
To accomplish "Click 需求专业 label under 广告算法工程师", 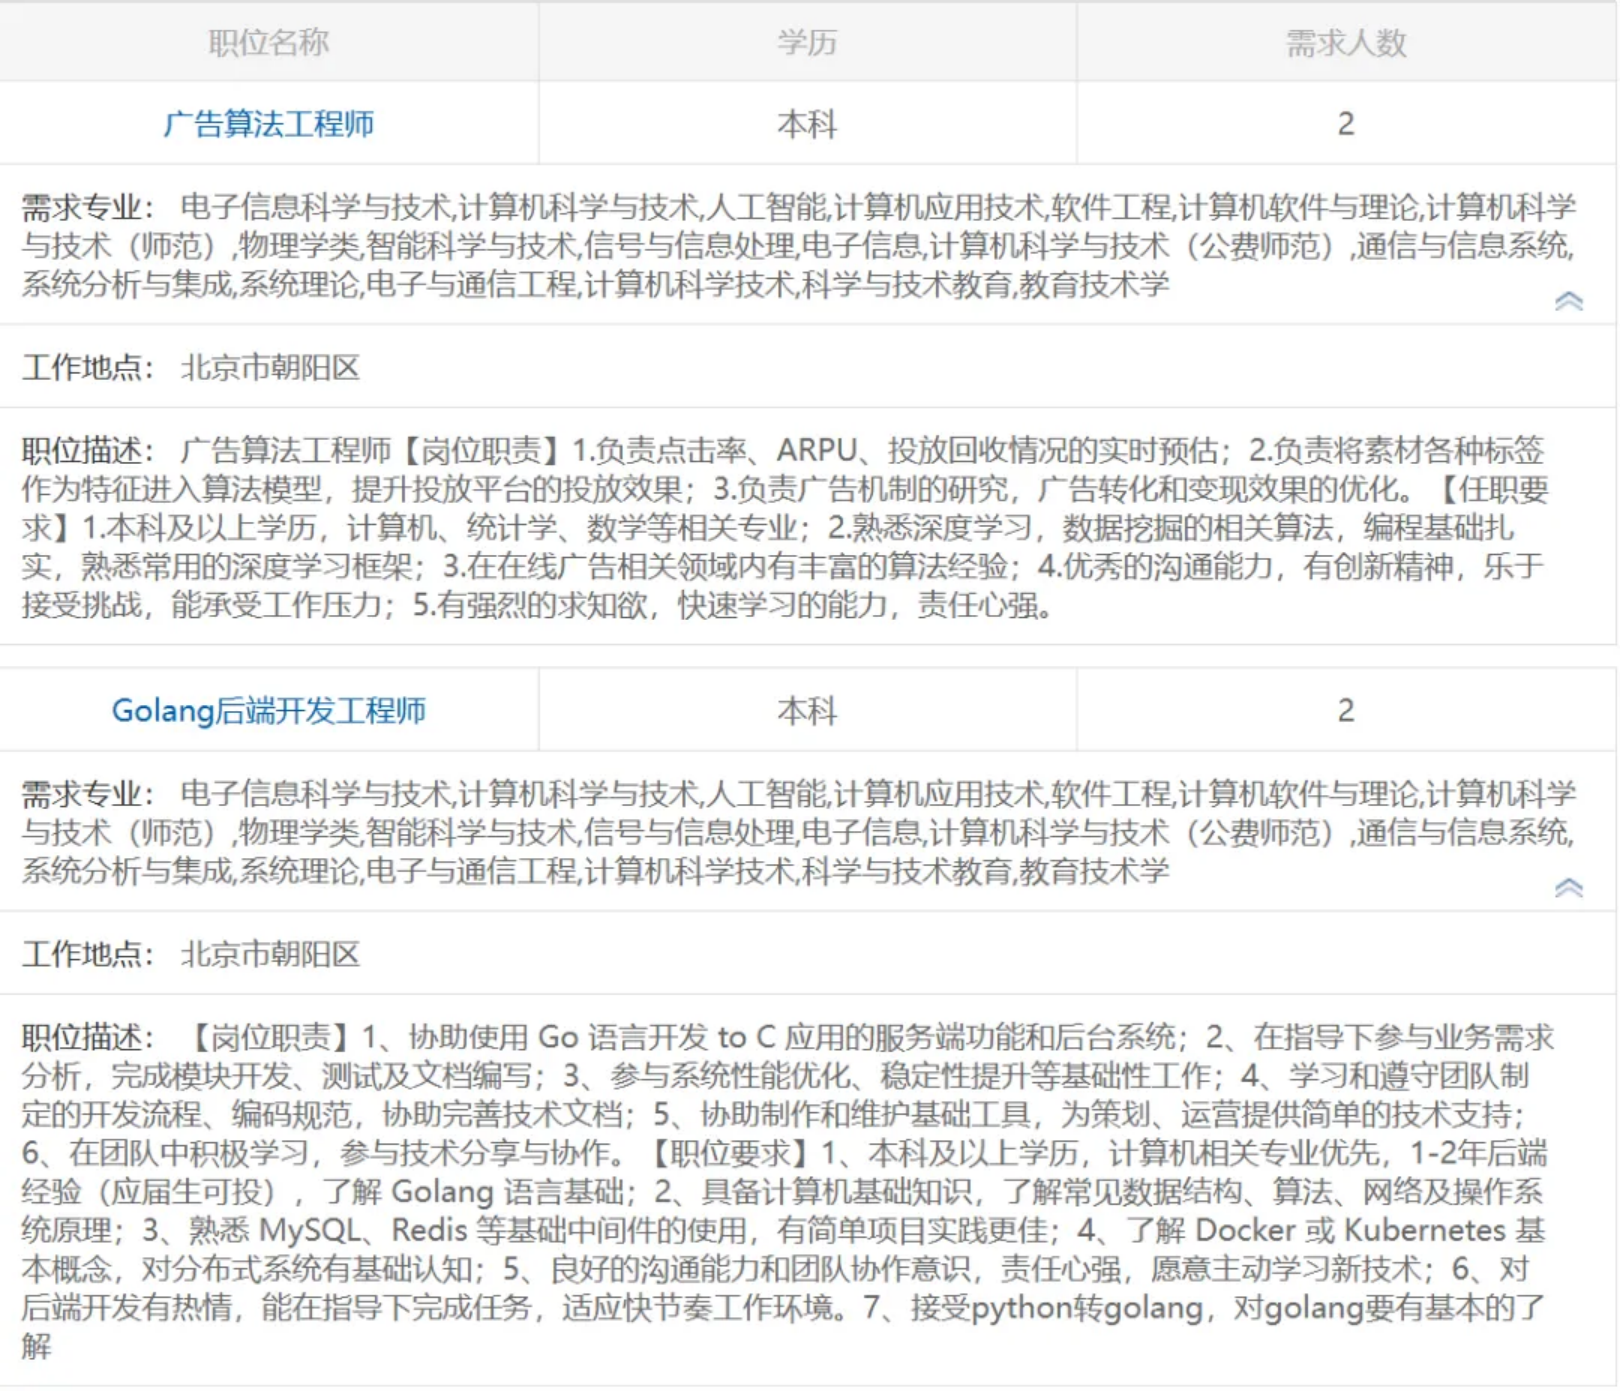I will pos(87,208).
